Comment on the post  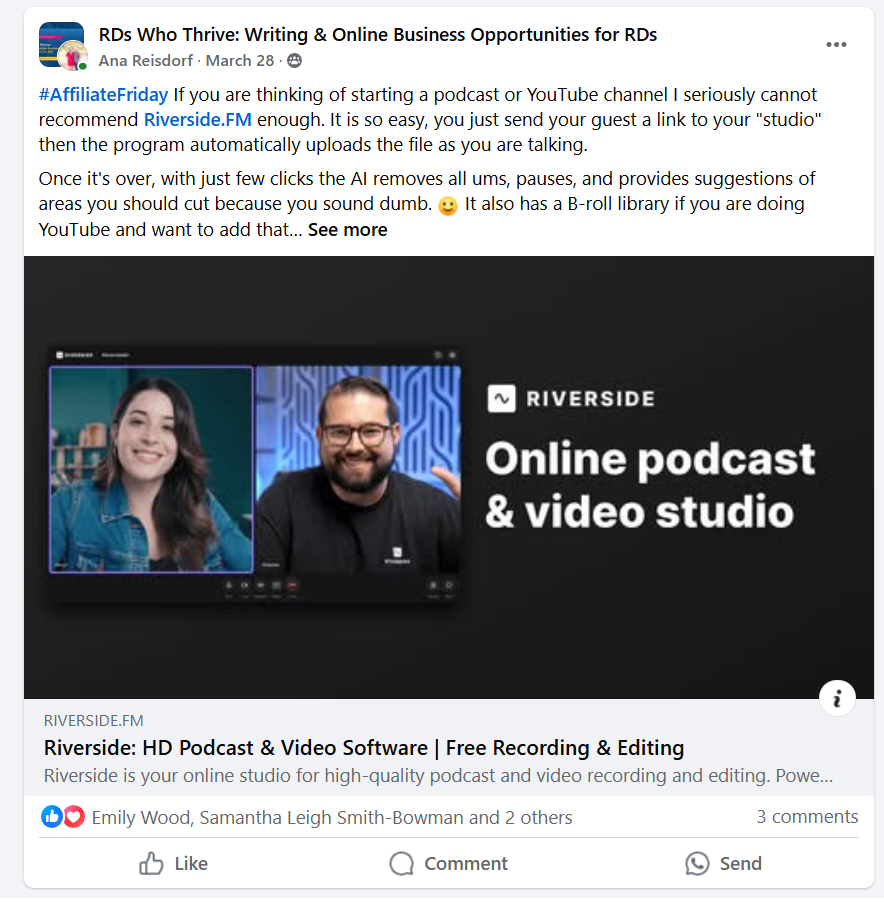pos(448,863)
